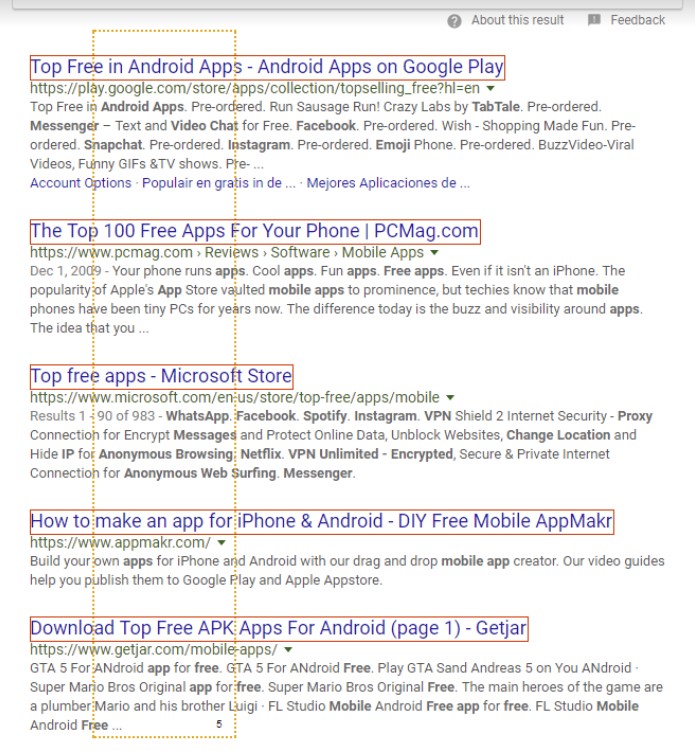Click the 'Build your own apps for iPhone' snippet line
Image resolution: width=695 pixels, height=751 pixels.
[x=347, y=561]
